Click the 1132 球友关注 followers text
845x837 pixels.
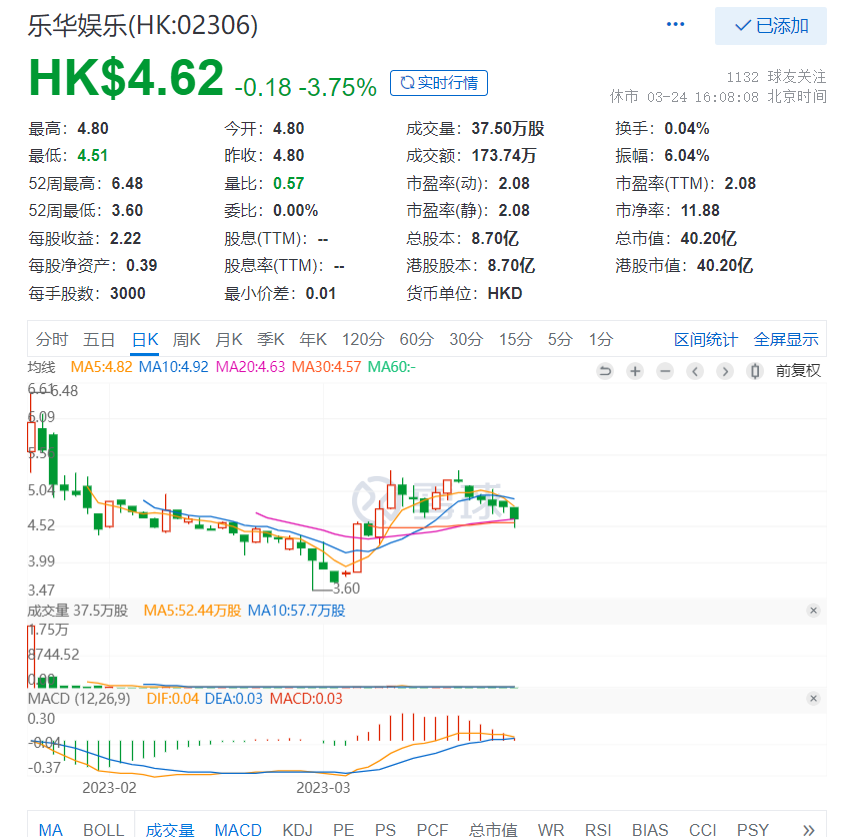tap(776, 77)
